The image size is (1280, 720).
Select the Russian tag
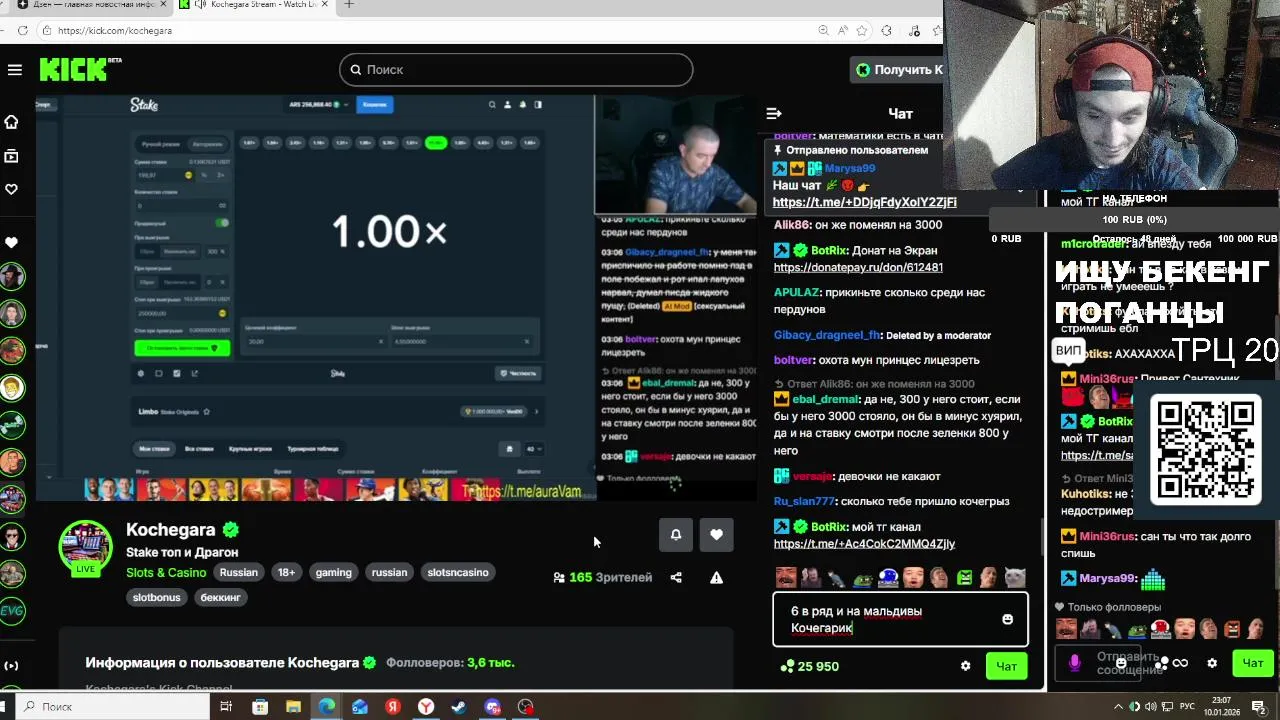tap(239, 573)
